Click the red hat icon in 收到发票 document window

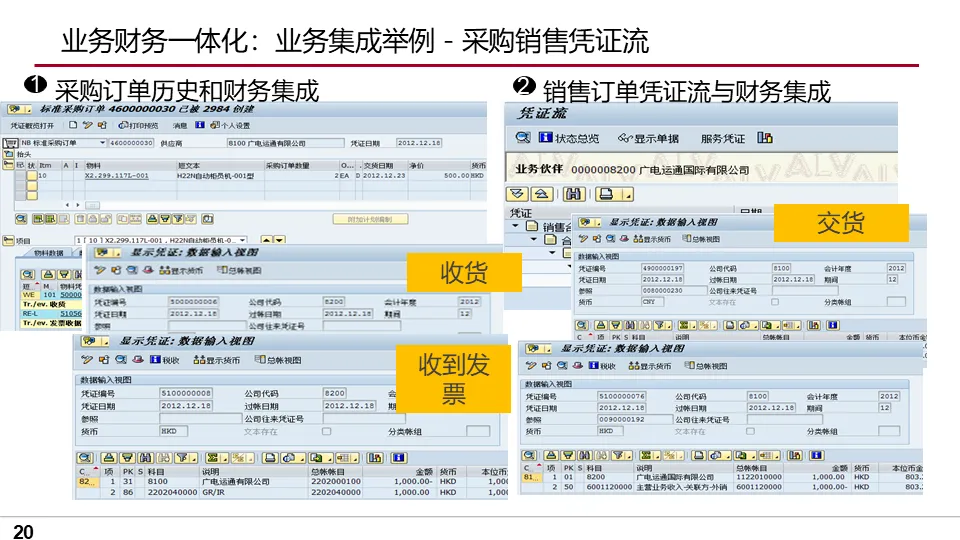point(138,359)
